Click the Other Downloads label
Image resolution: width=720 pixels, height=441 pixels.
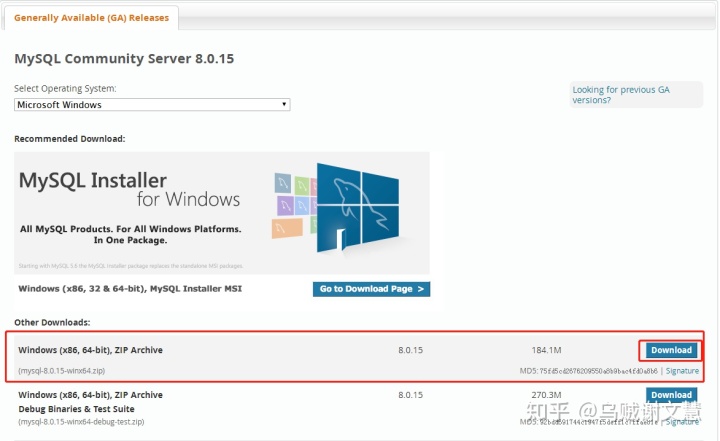click(x=52, y=322)
